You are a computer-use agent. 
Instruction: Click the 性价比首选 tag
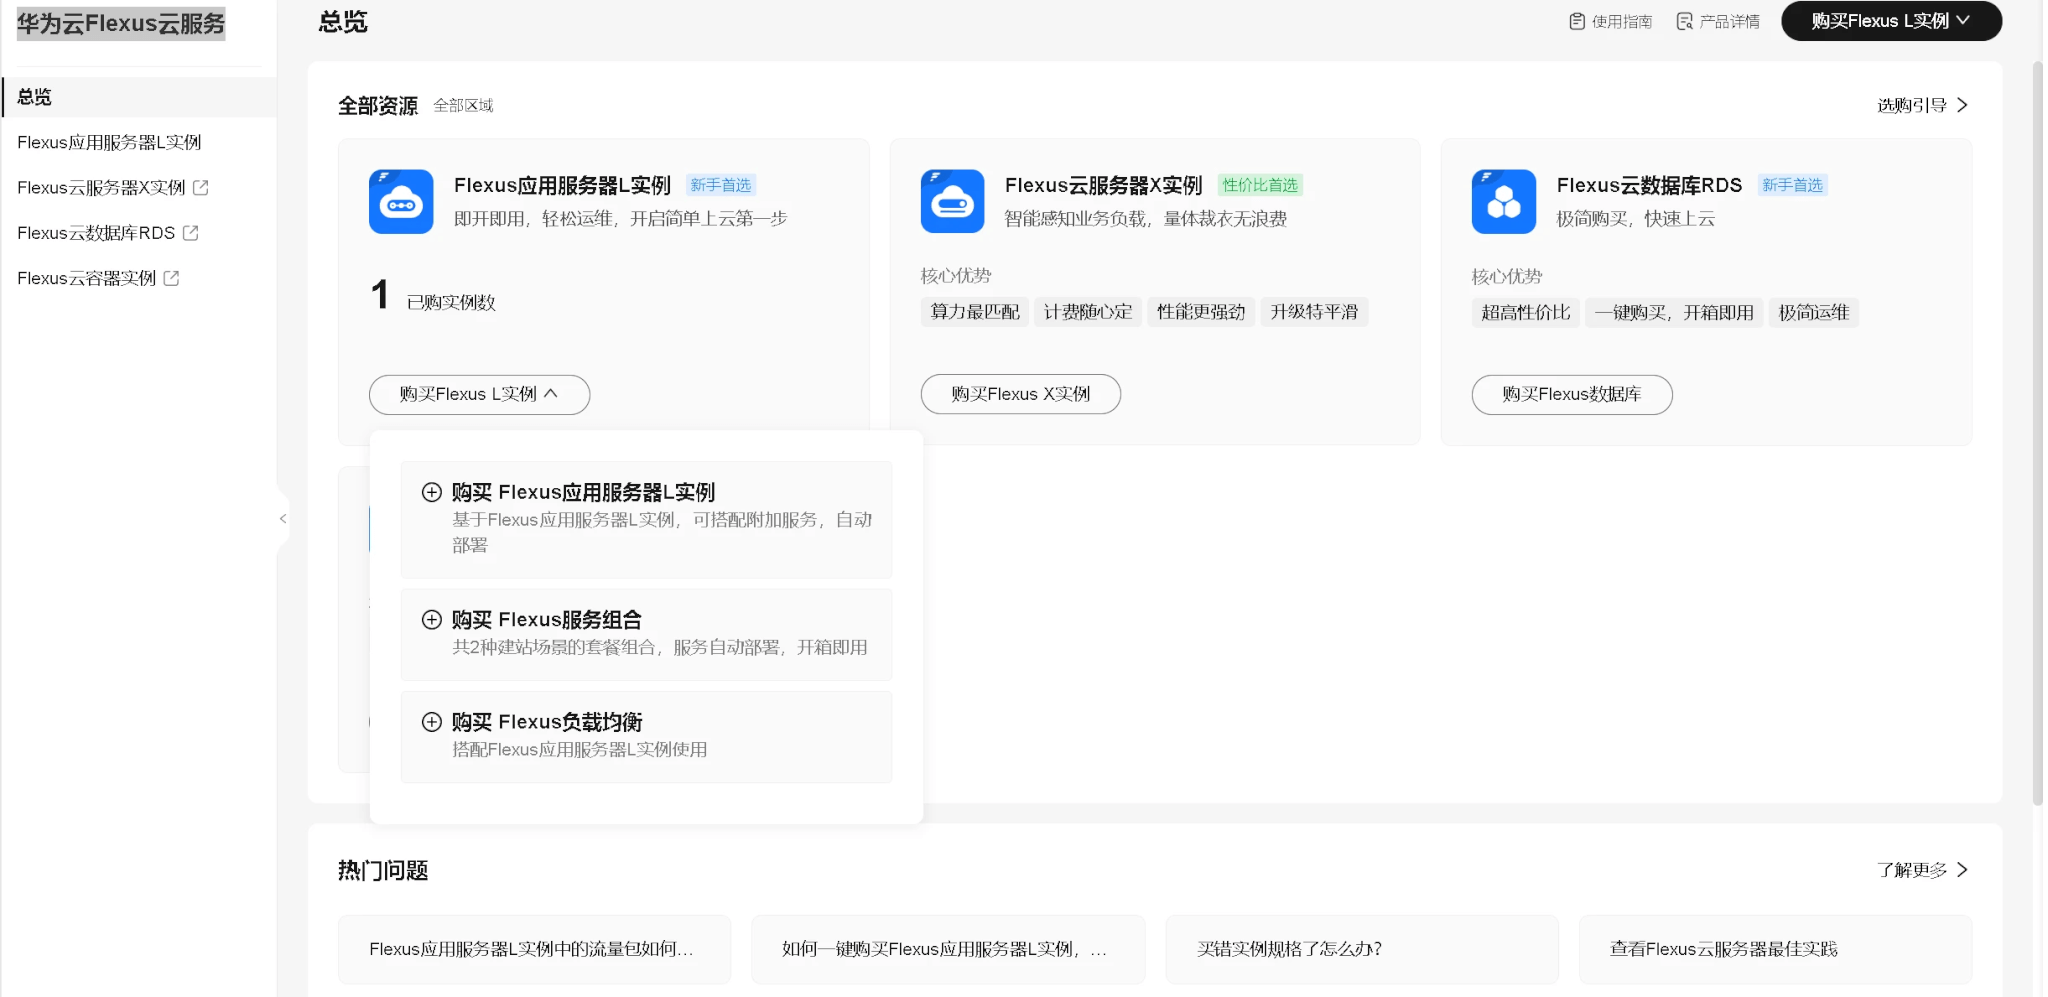(x=1260, y=185)
